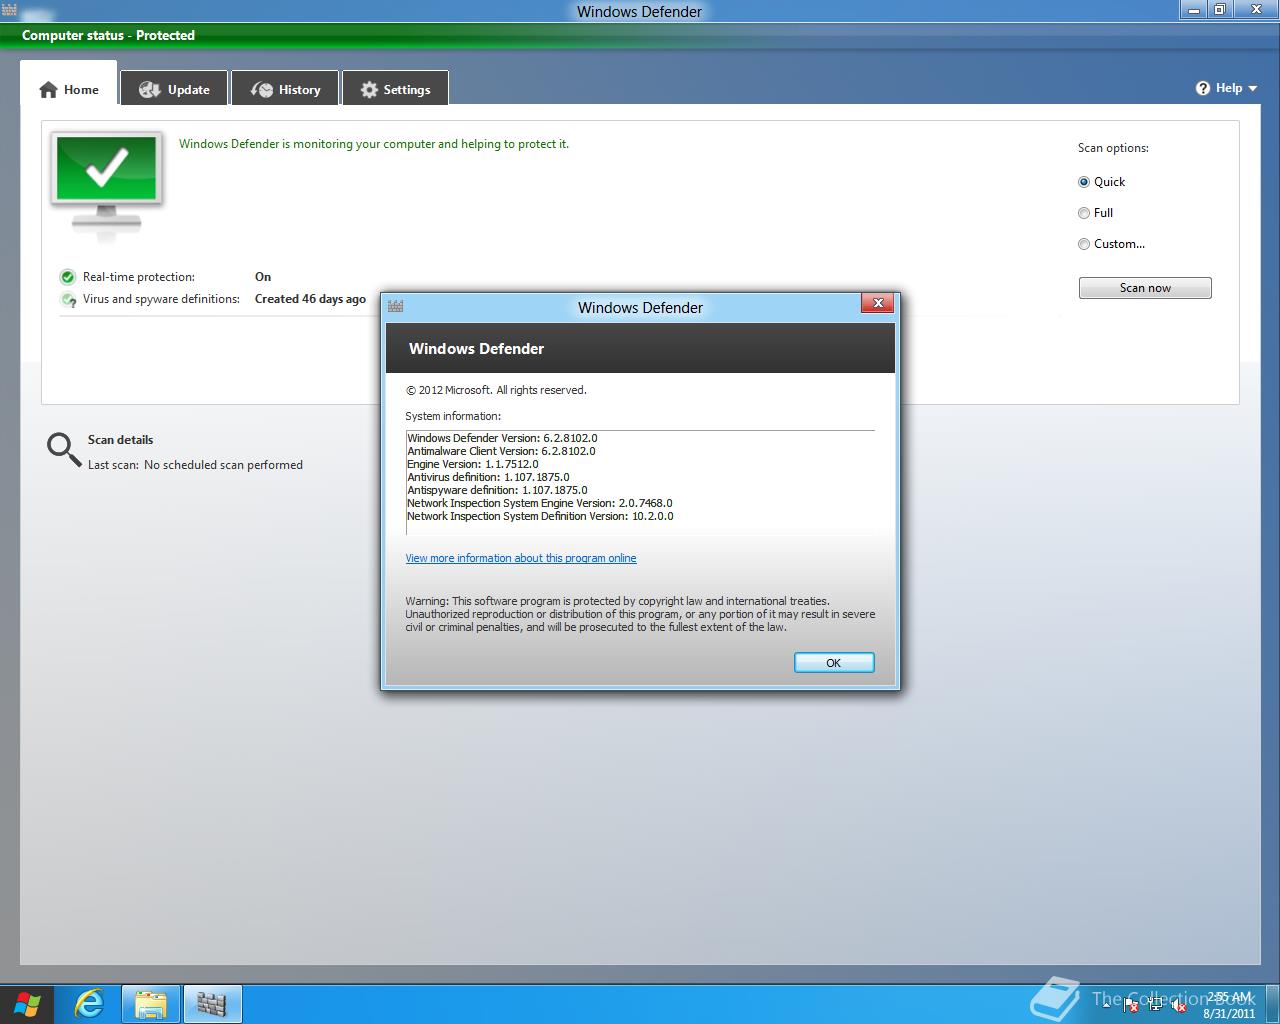Click 'Antimalware Client Version: 6.2.8102.0' line
The width and height of the screenshot is (1280, 1024).
click(x=501, y=451)
